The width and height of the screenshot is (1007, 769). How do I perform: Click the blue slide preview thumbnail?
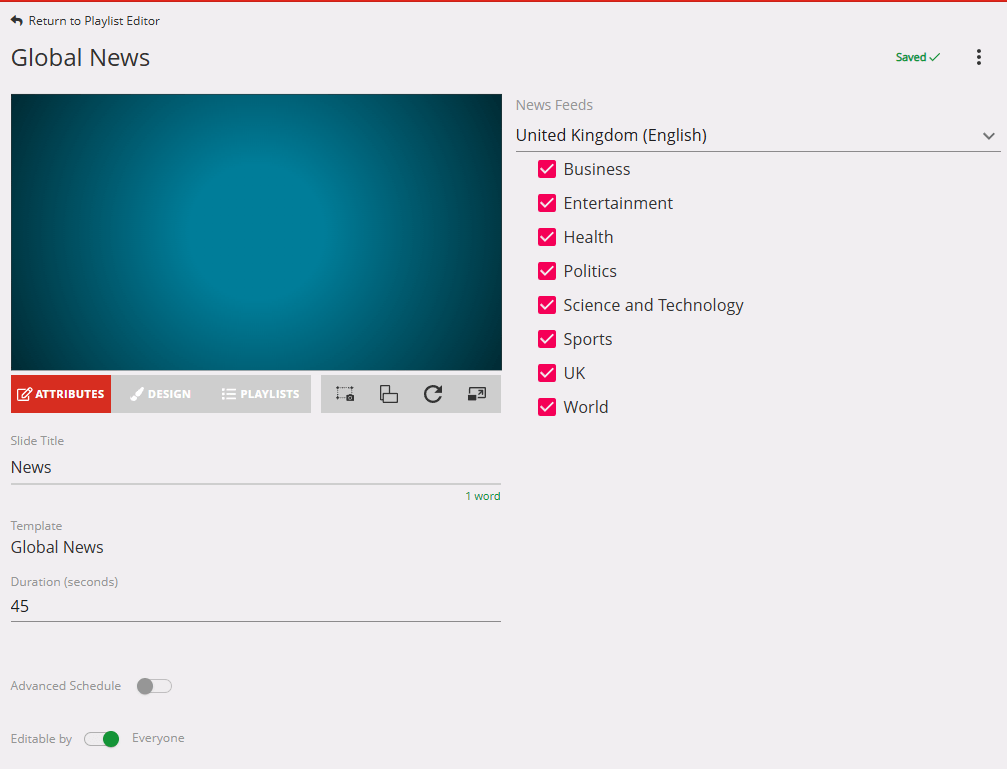coord(256,232)
